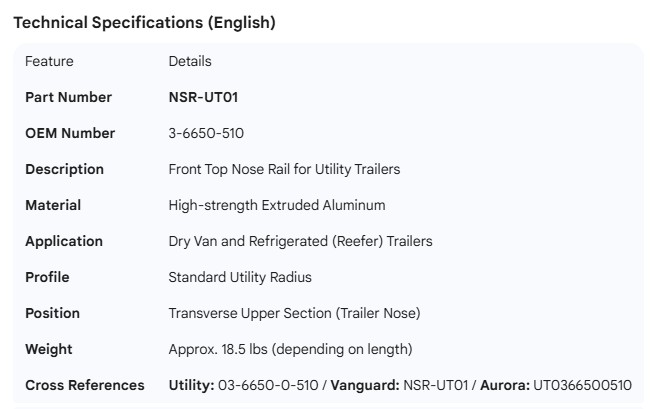Select the Transverse Upper Section text
Screen dimensions: 650x409
click(294, 313)
